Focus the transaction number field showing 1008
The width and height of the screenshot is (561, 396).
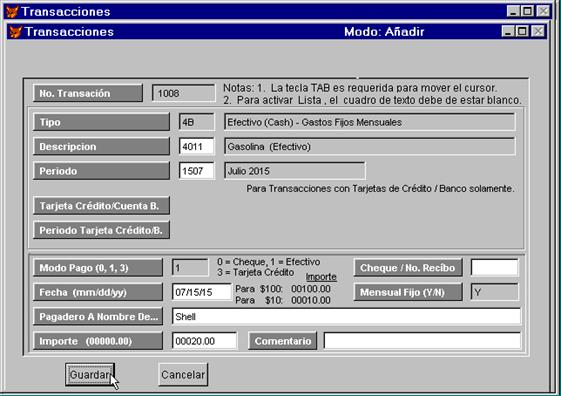click(184, 93)
